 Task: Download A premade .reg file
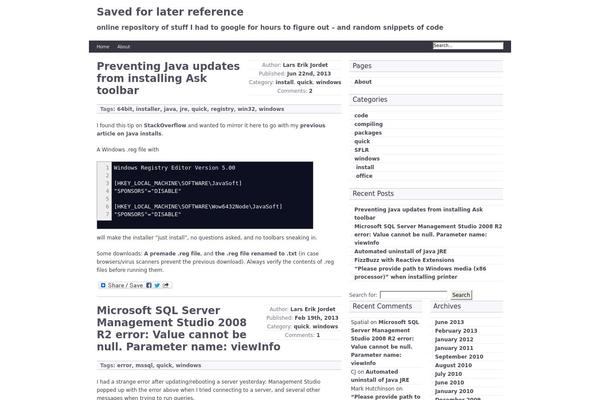coord(172,253)
